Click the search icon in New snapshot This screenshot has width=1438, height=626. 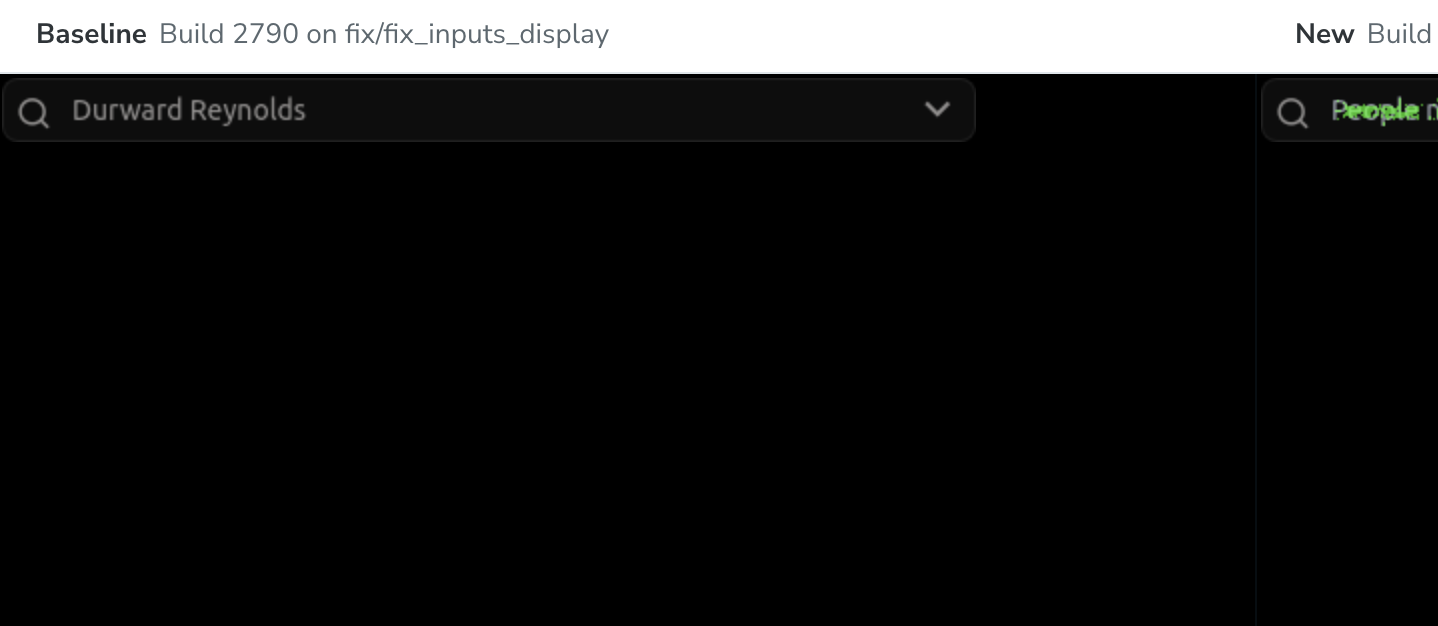pyautogui.click(x=1293, y=113)
